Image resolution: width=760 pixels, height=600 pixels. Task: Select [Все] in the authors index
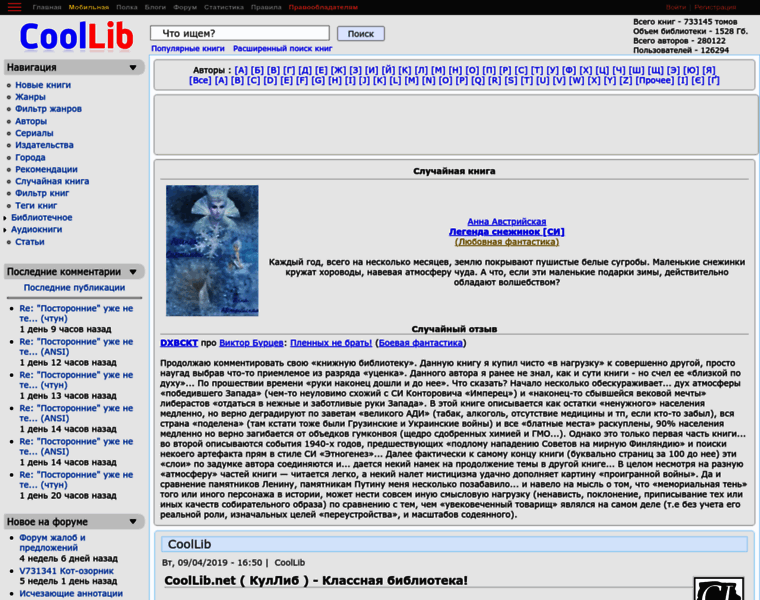tap(200, 80)
